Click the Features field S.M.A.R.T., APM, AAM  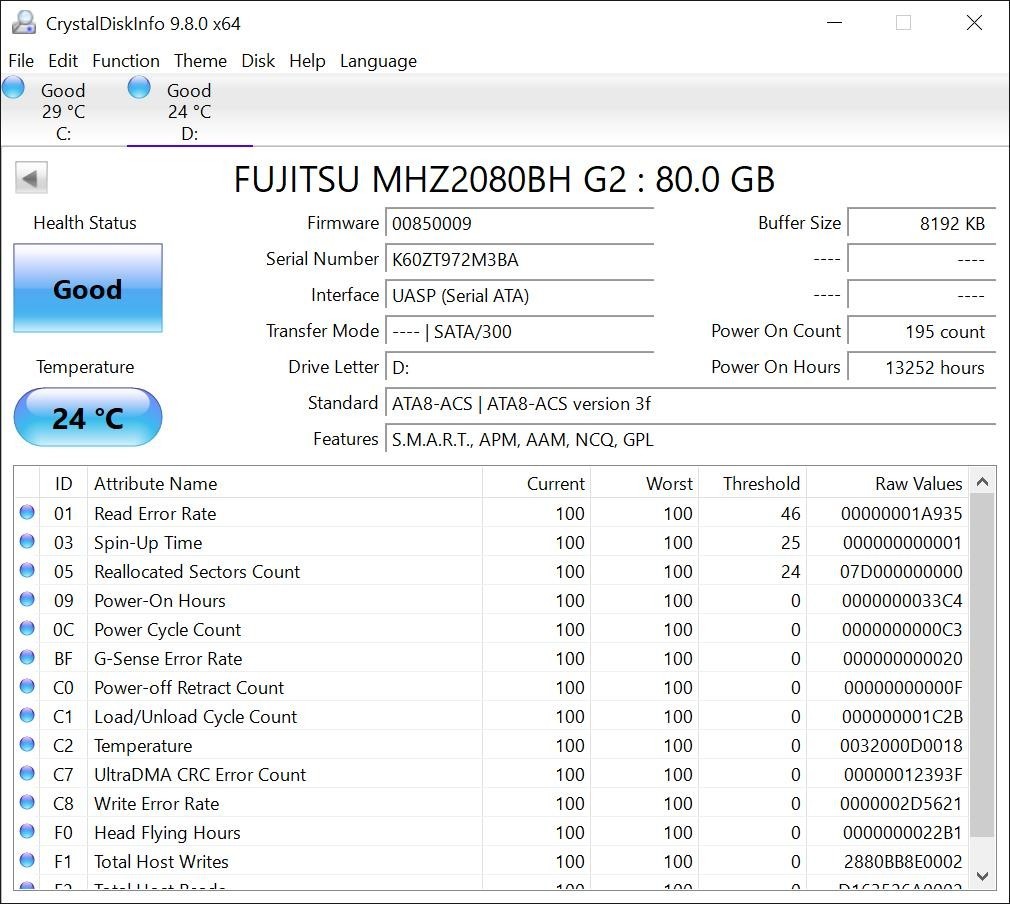(691, 440)
